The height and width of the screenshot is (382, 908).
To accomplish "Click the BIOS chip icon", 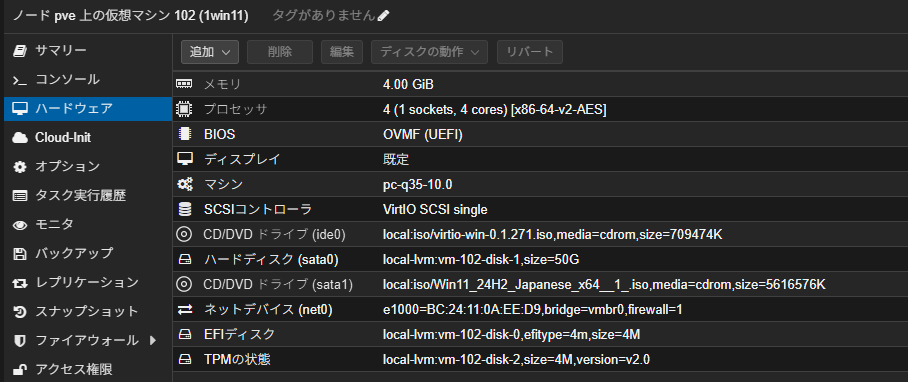I will 184,134.
